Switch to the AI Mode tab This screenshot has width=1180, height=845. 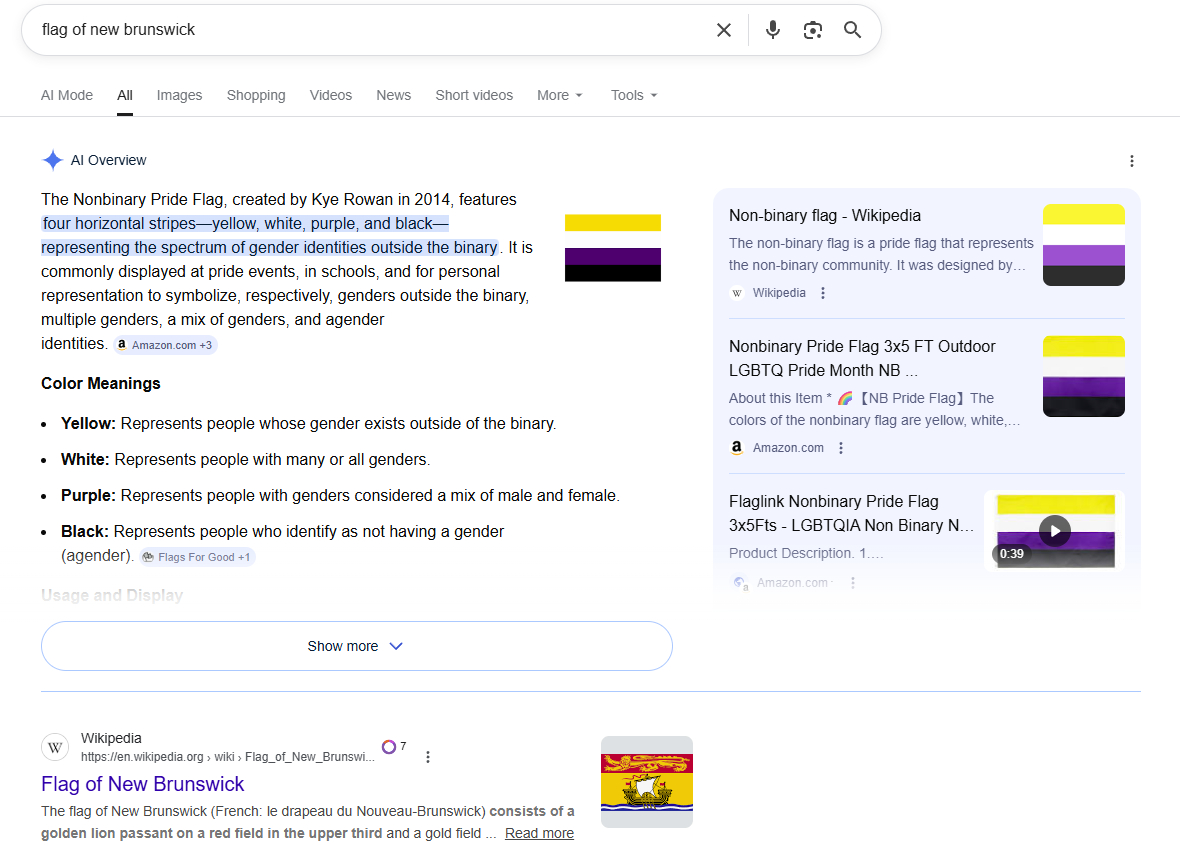(x=67, y=95)
